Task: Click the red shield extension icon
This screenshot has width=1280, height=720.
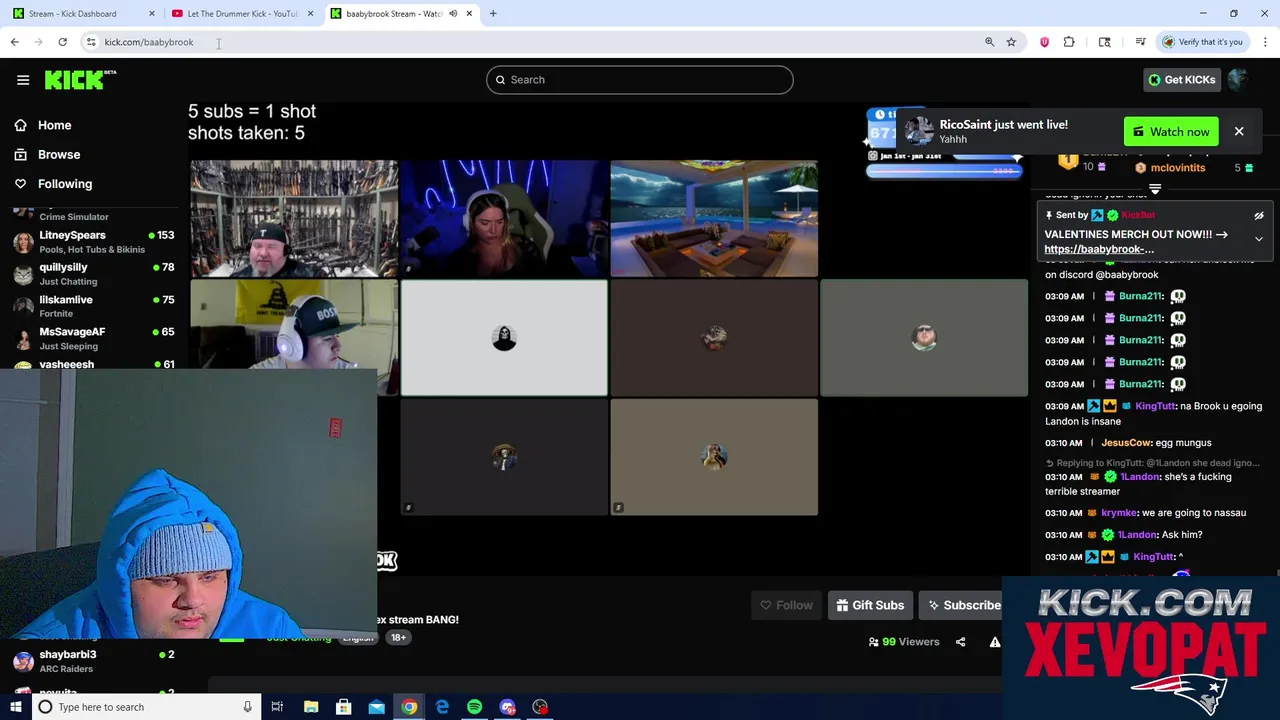Action: [x=1045, y=42]
